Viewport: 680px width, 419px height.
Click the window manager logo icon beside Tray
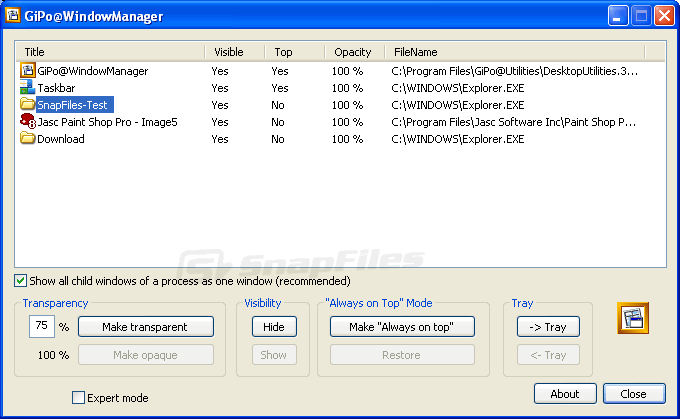tap(633, 318)
